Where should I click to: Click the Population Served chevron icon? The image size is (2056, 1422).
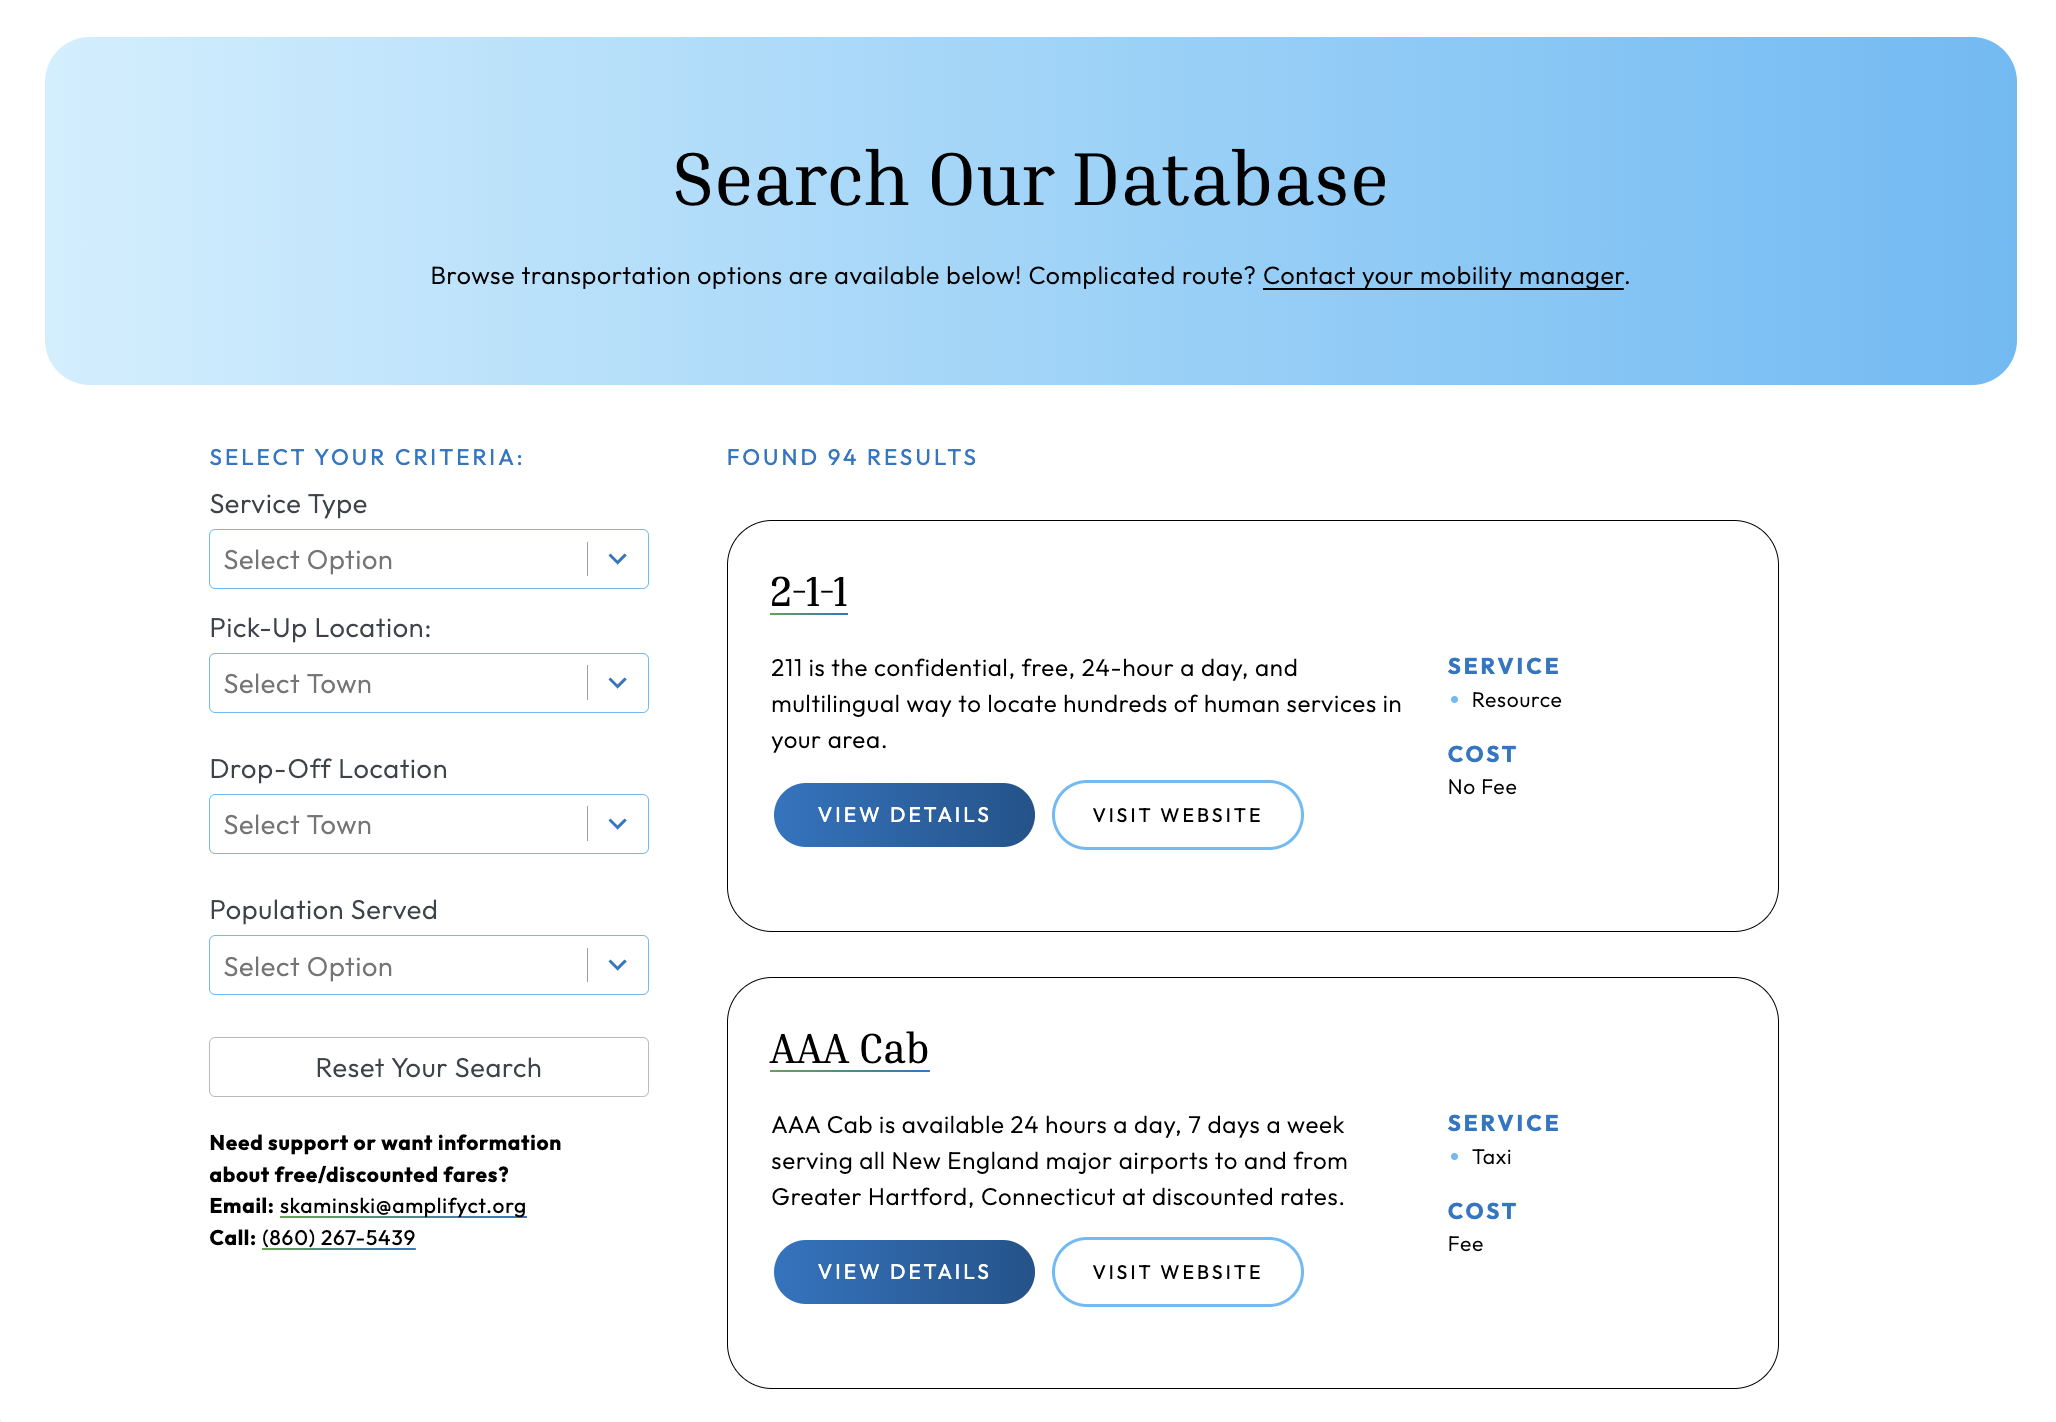(617, 965)
